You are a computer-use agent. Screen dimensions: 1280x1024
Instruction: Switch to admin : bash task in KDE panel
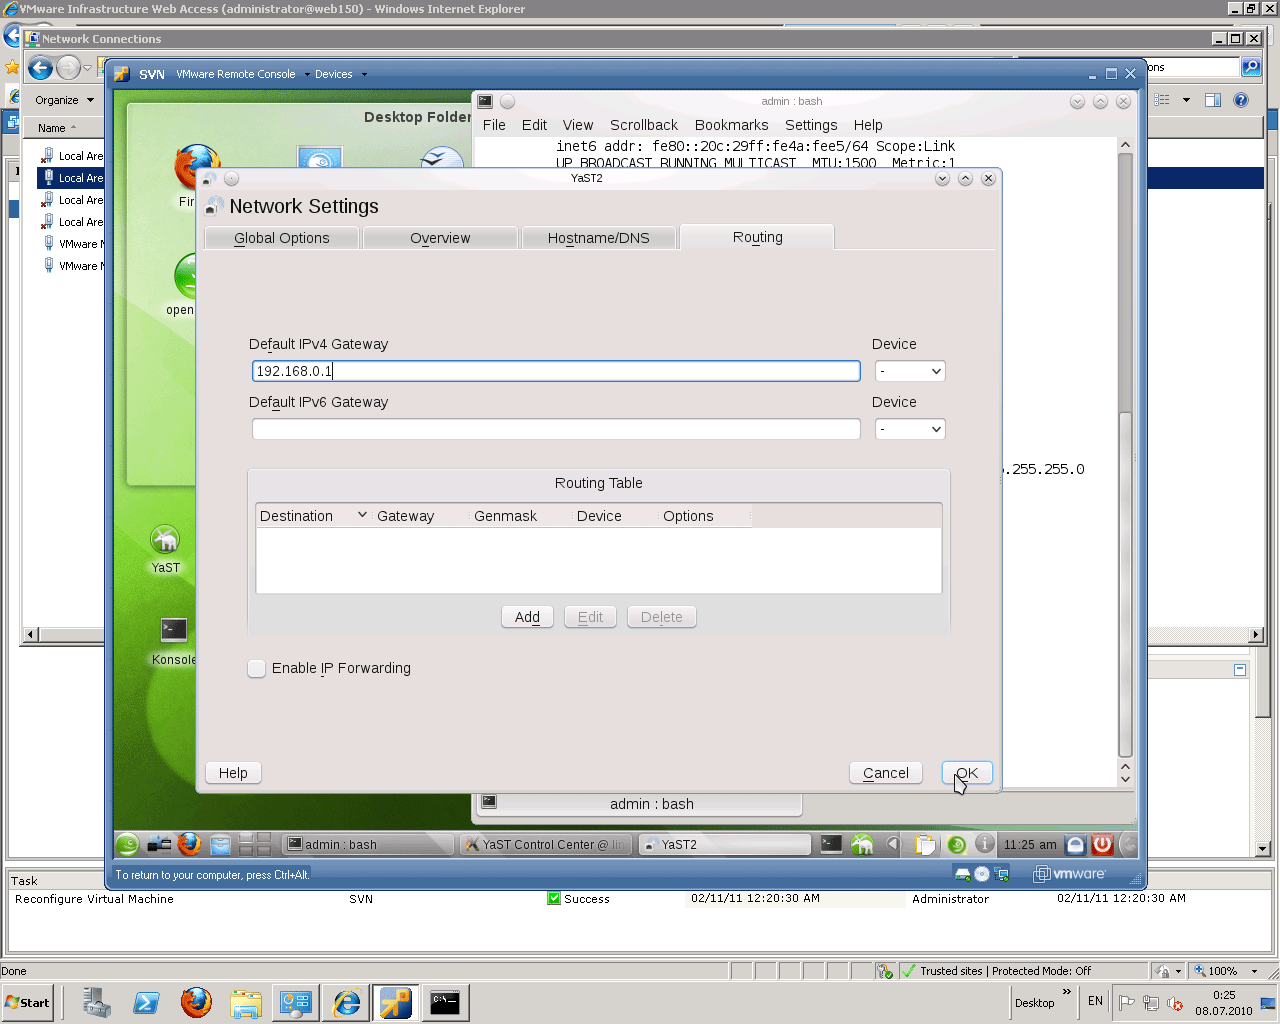(367, 844)
